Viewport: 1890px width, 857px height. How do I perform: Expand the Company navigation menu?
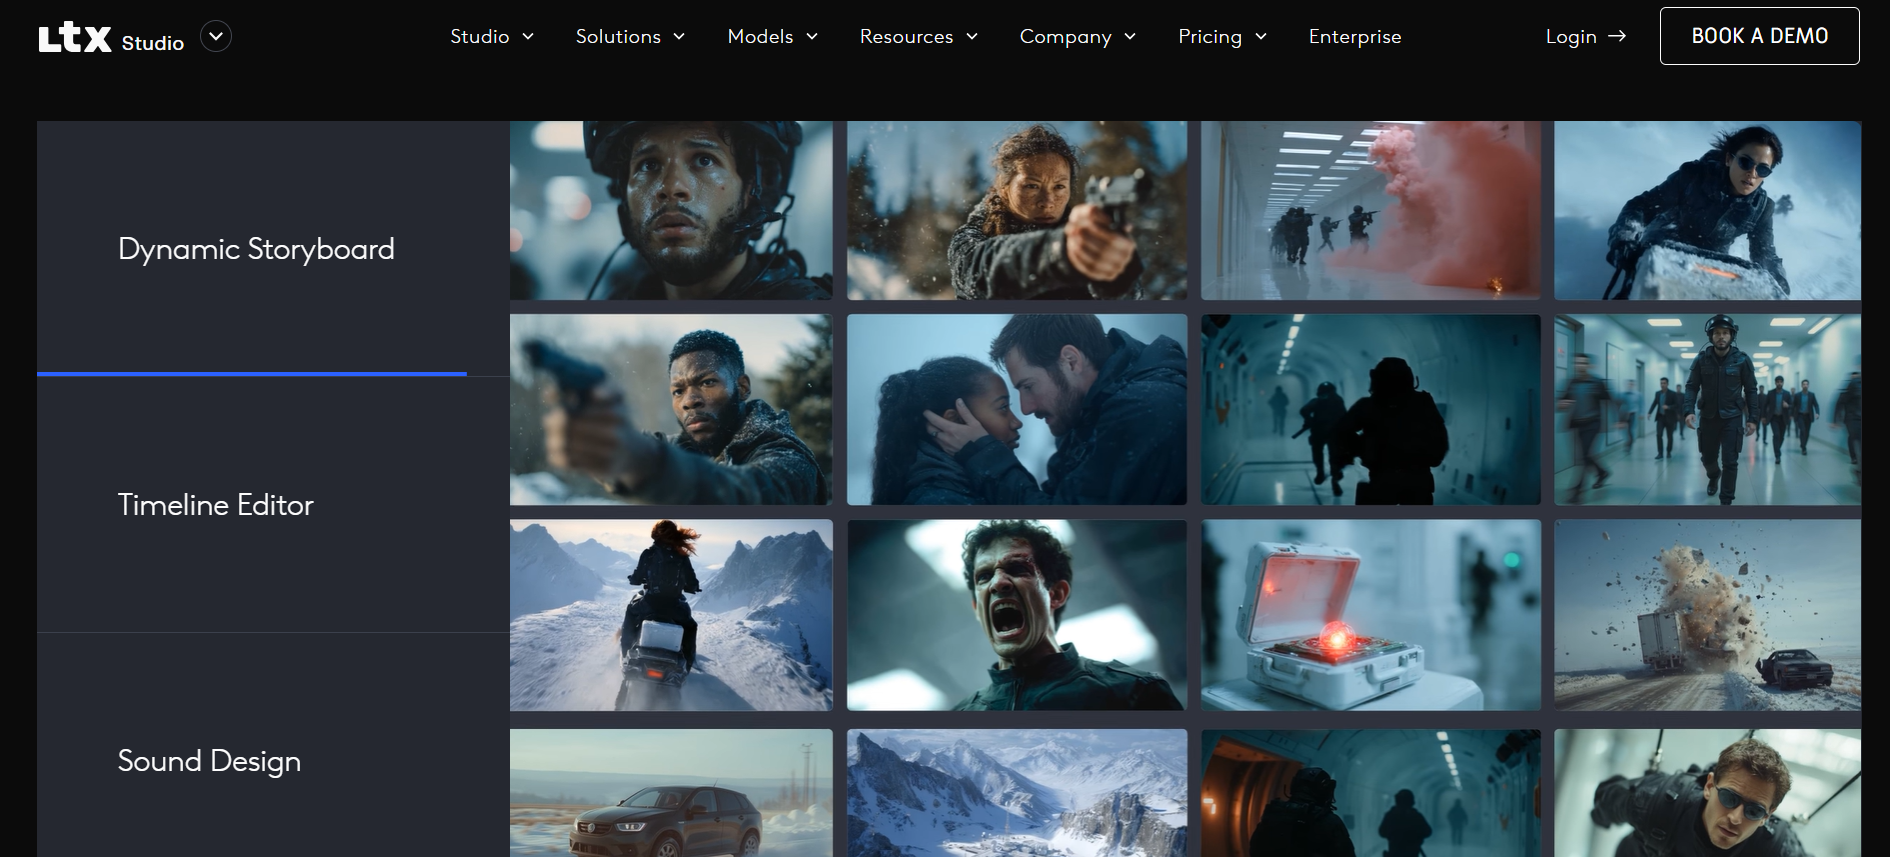[1077, 36]
